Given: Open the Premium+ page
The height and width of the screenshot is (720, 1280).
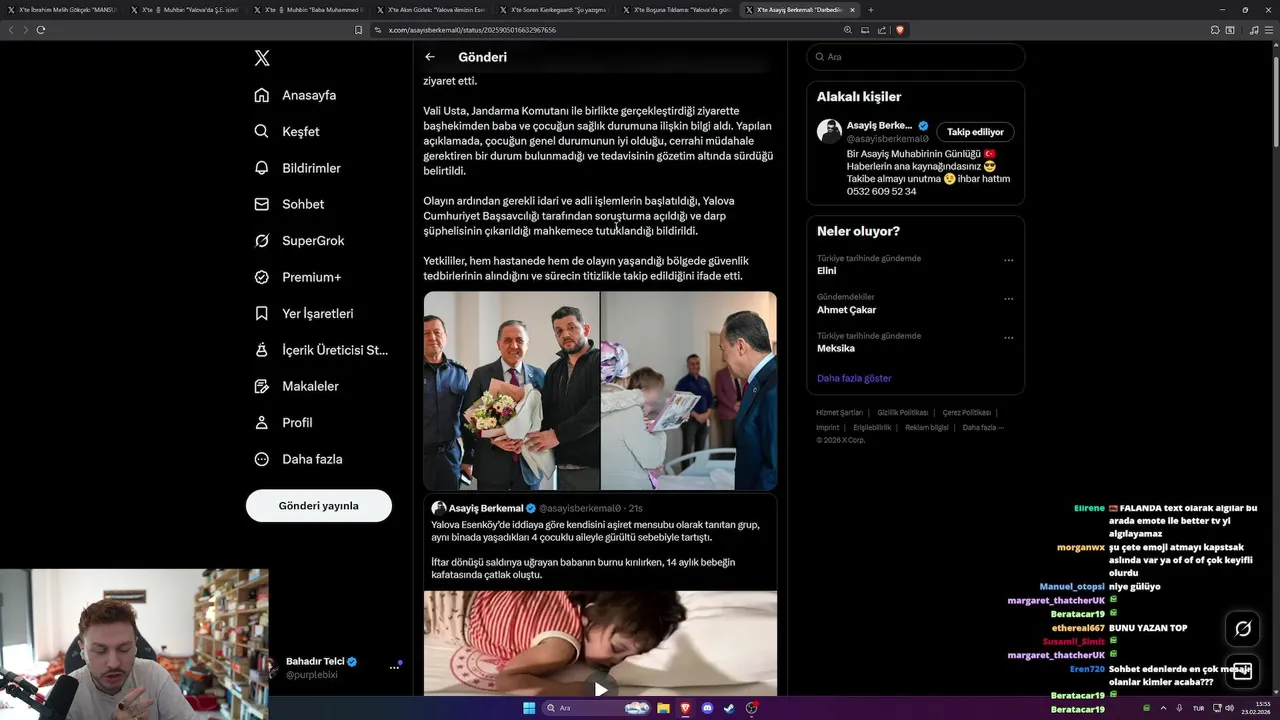Looking at the screenshot, I should tap(297, 277).
